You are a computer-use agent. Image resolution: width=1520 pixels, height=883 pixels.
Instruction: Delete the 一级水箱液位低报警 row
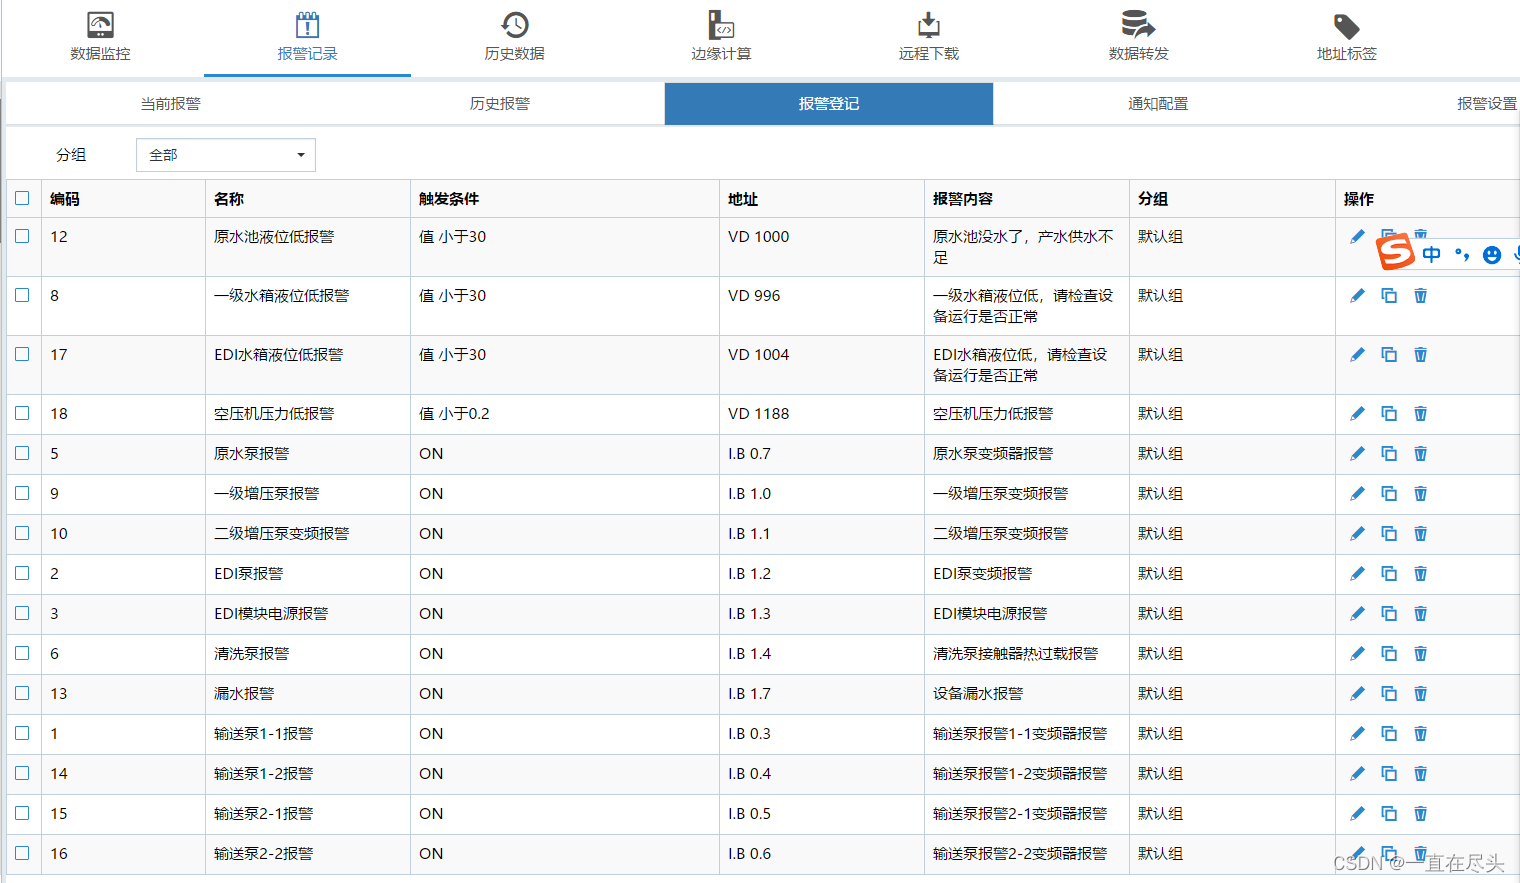(x=1420, y=296)
